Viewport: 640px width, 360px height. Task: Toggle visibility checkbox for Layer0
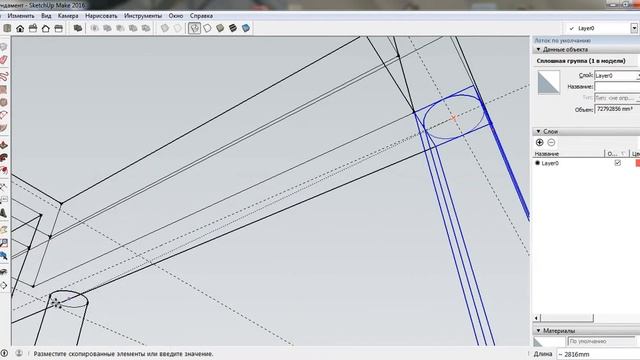pyautogui.click(x=618, y=163)
